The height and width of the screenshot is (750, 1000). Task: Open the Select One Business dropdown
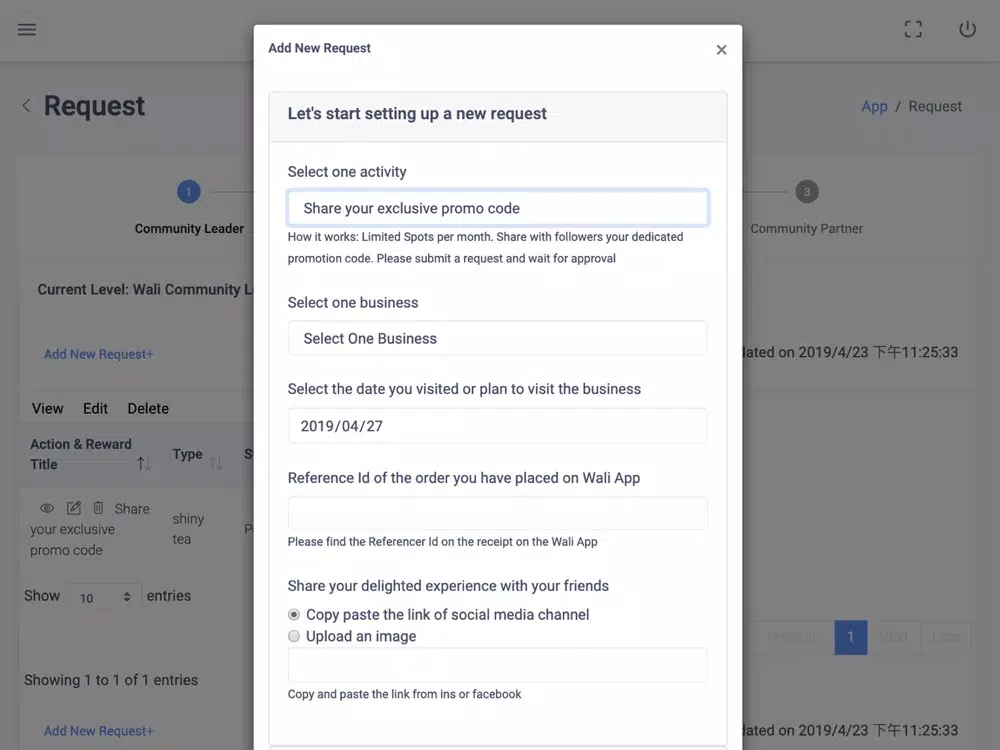(497, 338)
